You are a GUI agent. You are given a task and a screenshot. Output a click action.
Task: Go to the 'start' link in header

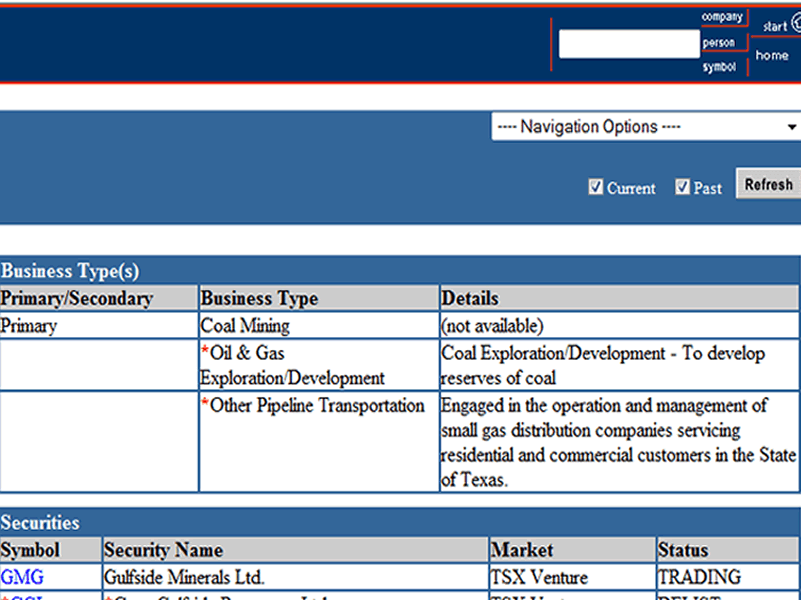tap(775, 26)
